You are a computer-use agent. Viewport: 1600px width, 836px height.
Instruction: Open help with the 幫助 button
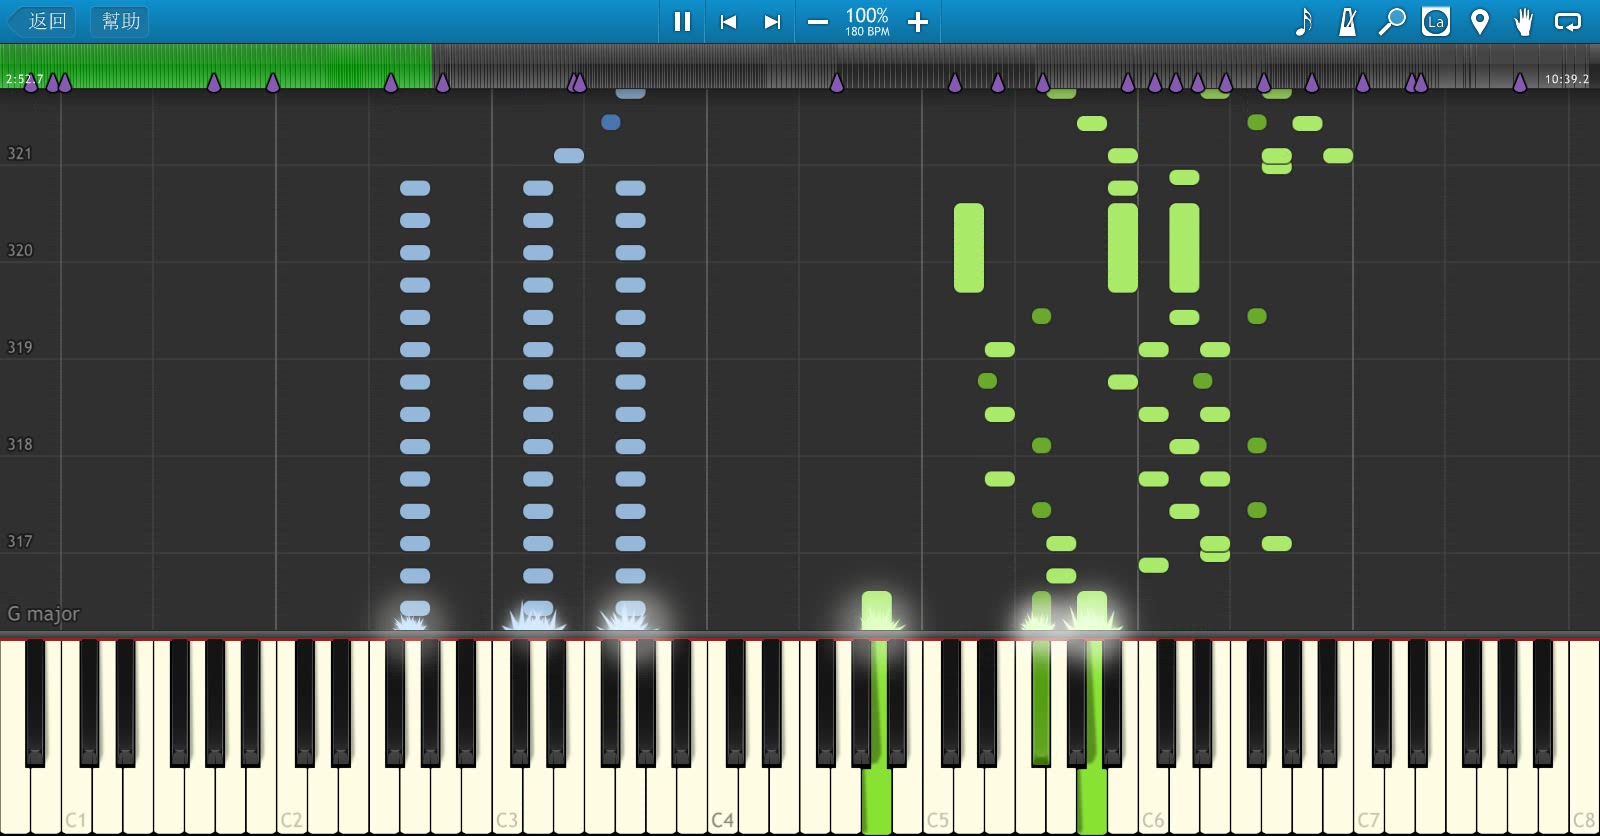(120, 21)
